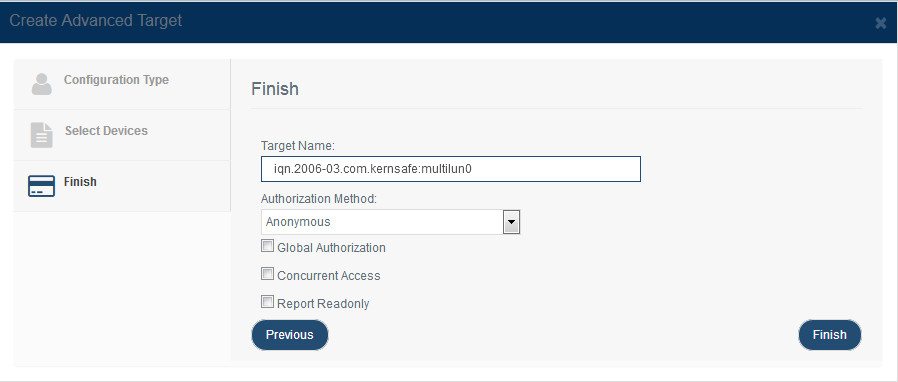
Task: Go back with the Previous button
Action: 290,335
